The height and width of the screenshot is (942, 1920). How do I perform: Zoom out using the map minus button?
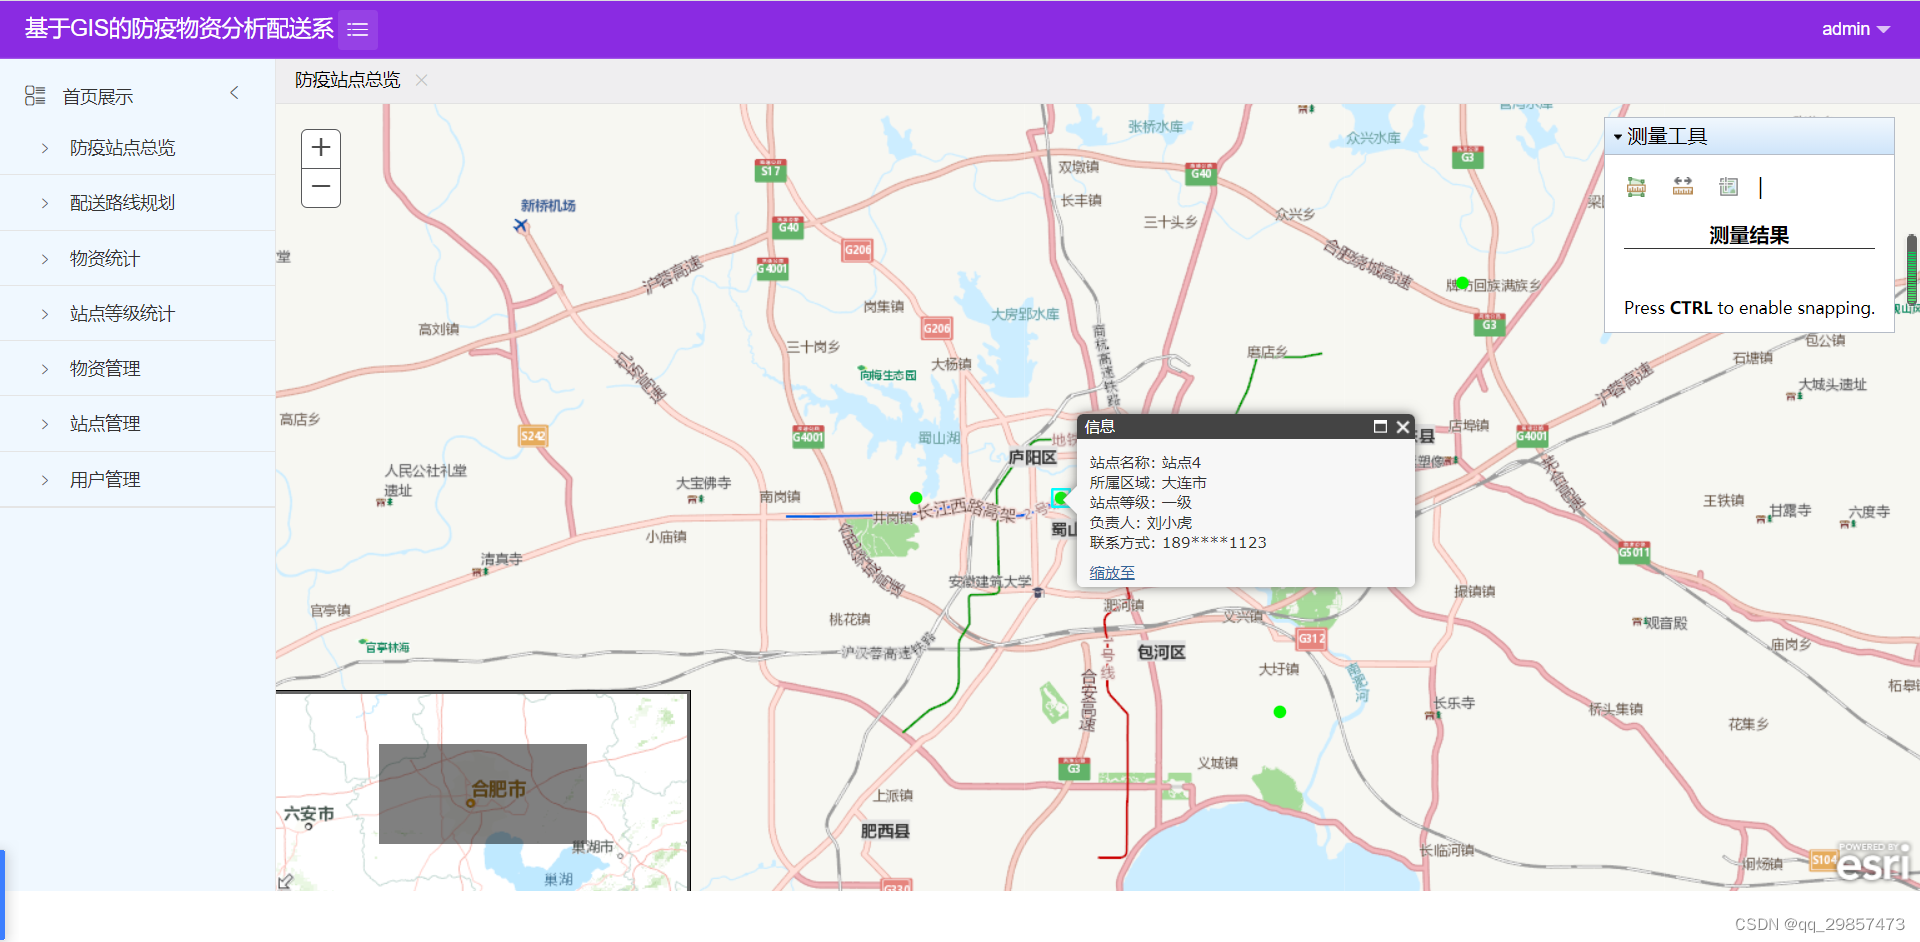tap(320, 186)
